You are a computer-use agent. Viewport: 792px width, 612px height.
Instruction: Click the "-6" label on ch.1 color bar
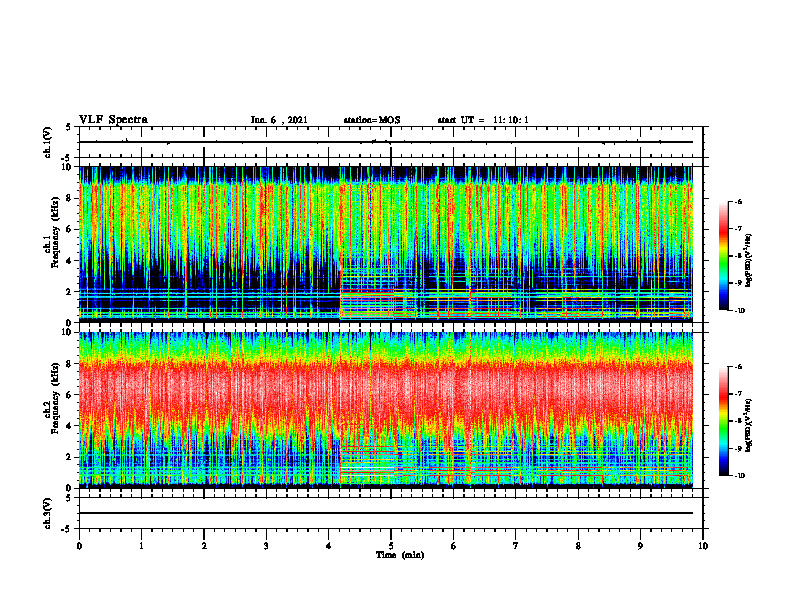click(738, 201)
